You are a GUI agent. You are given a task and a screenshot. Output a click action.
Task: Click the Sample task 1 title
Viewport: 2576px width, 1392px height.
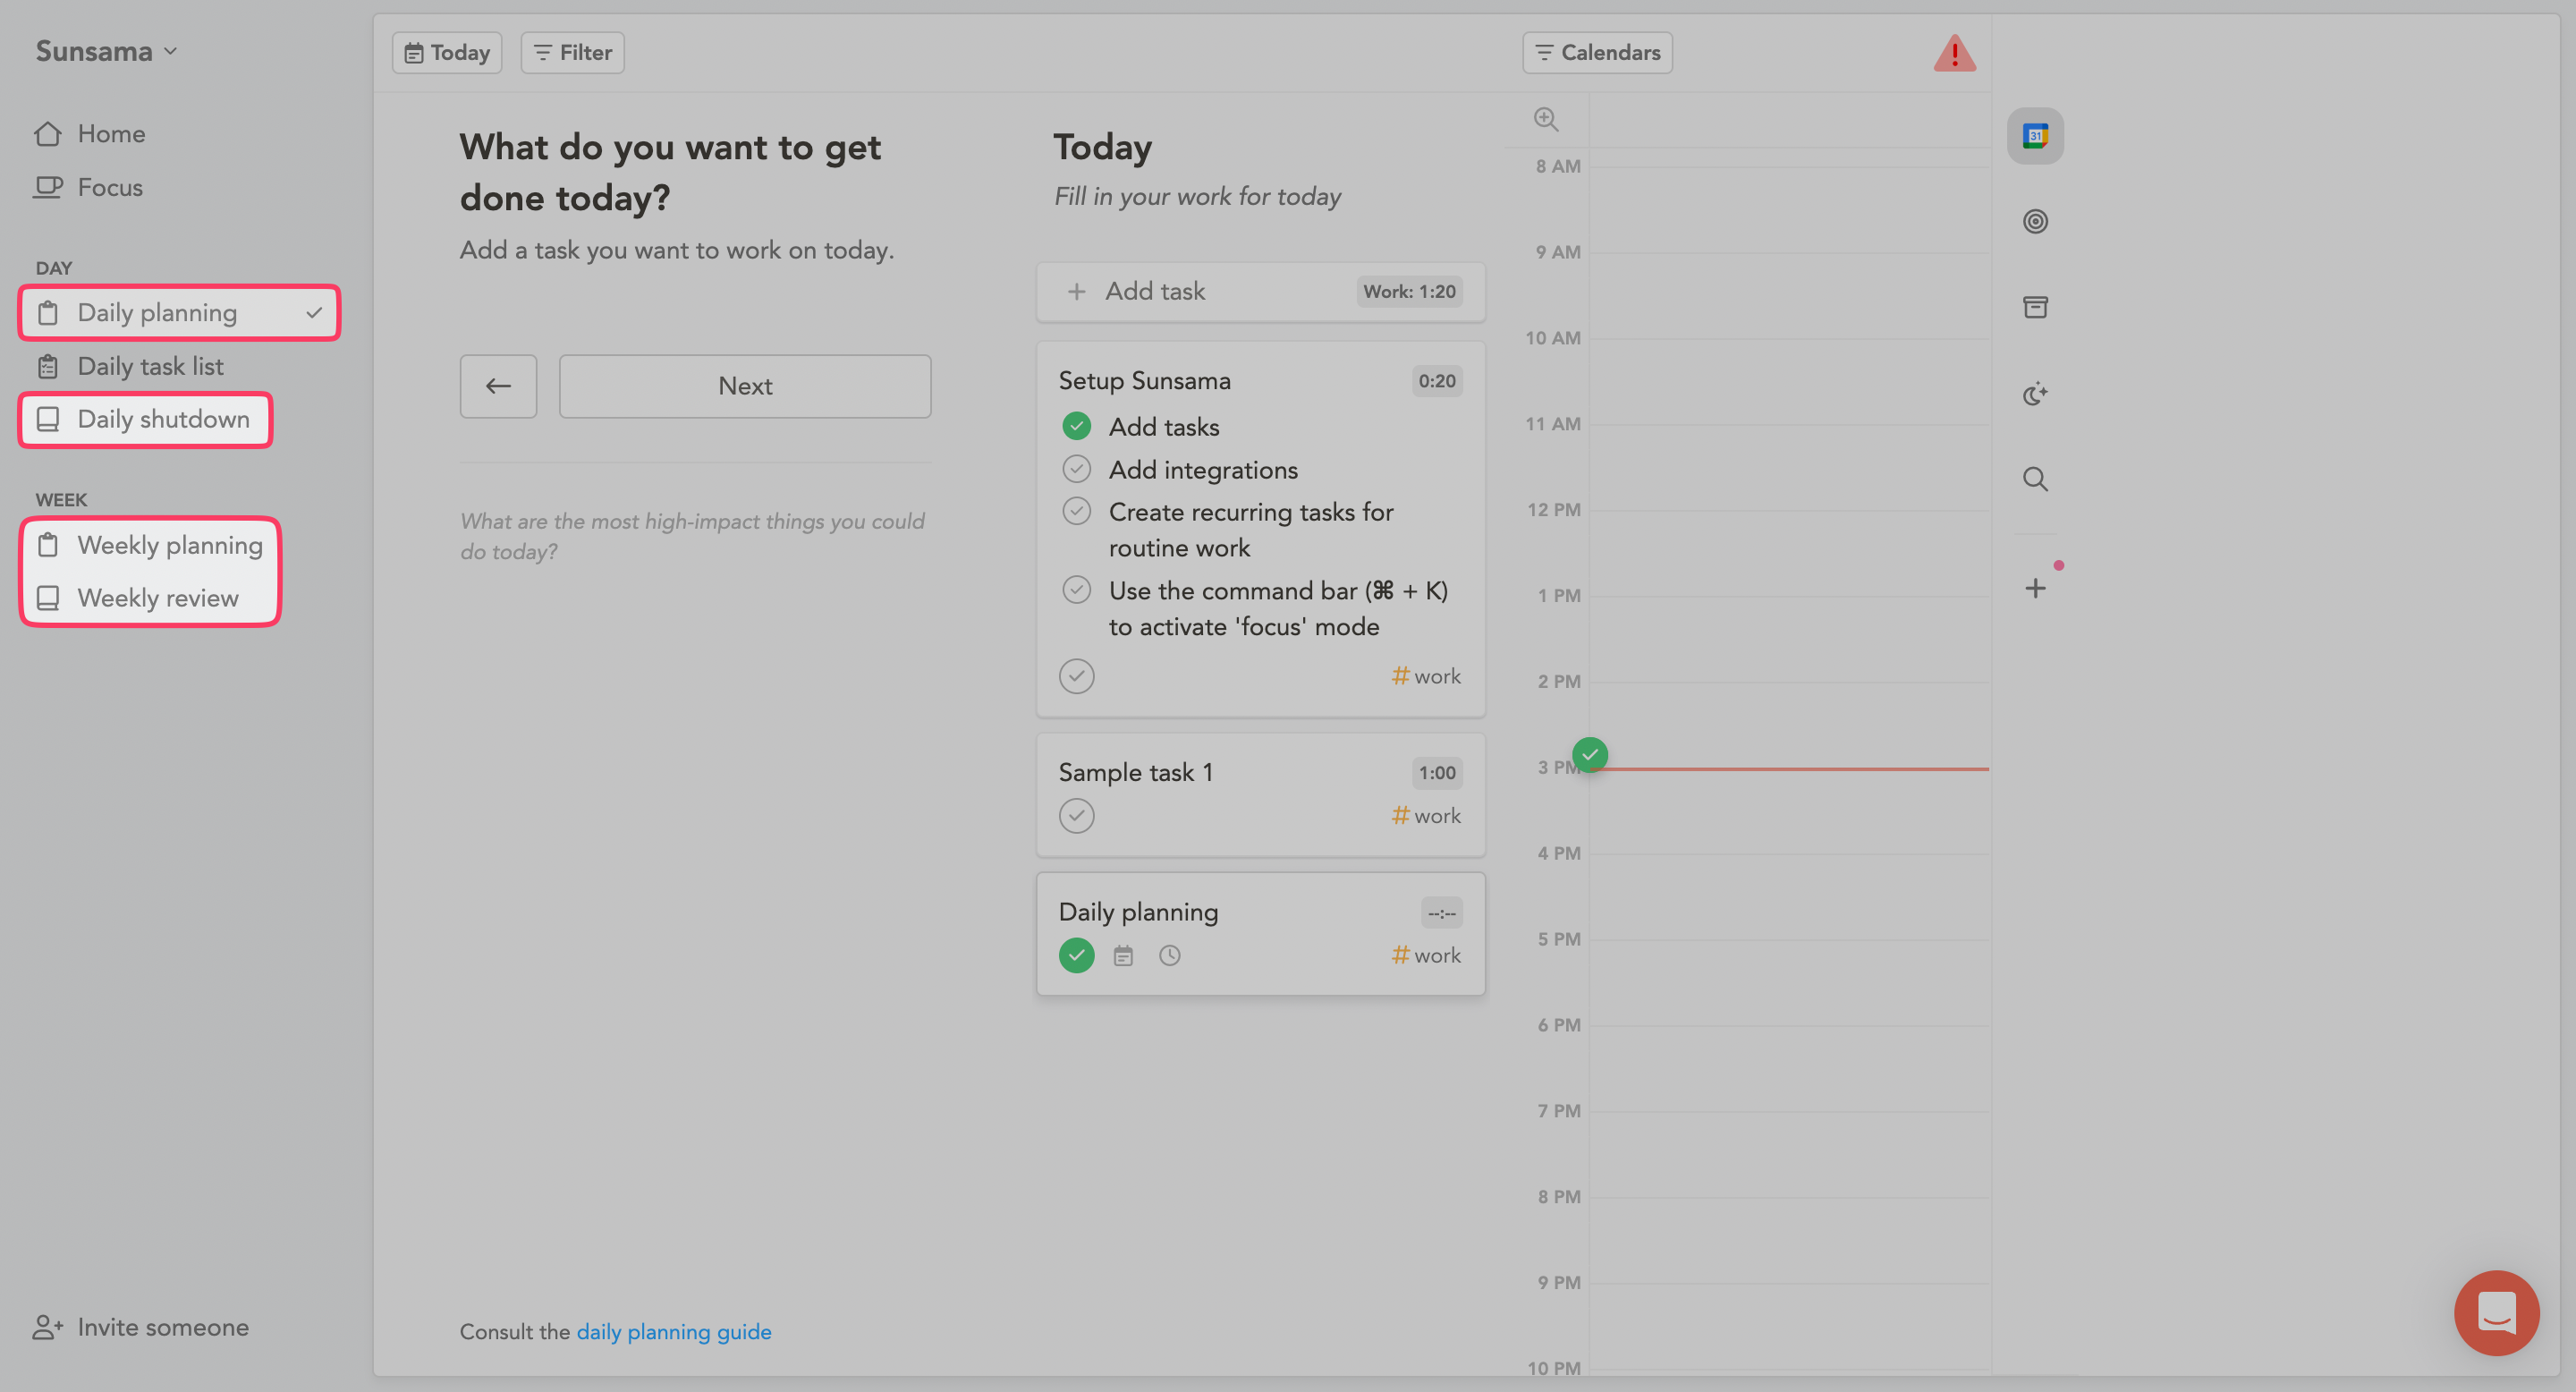[1135, 773]
